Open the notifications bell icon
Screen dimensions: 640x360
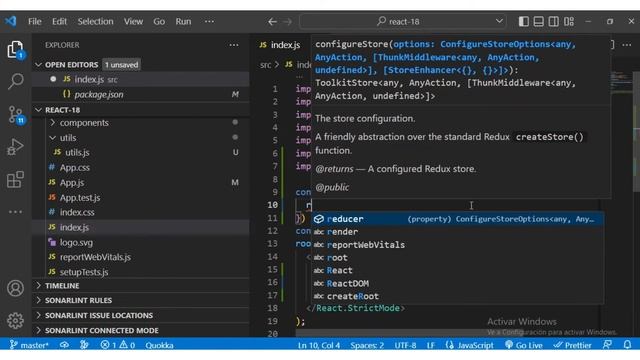[x=627, y=345]
